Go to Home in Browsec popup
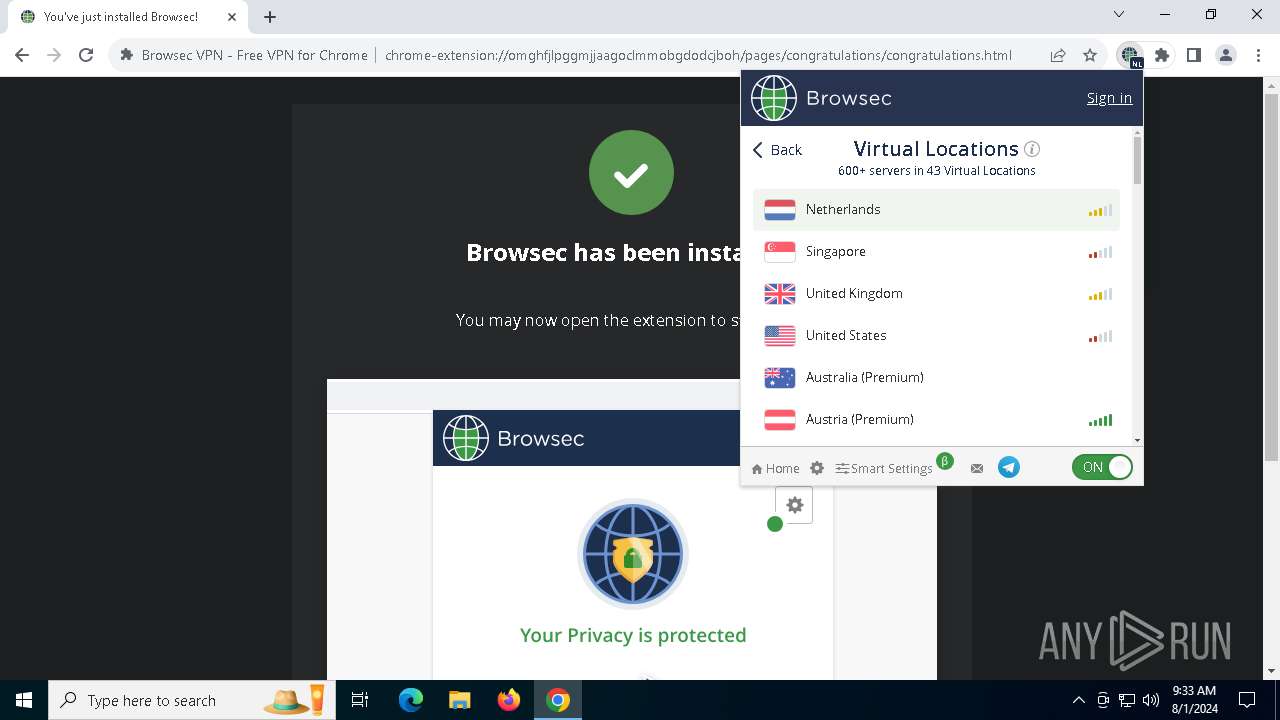Screen dimensions: 1280x720 pos(775,468)
